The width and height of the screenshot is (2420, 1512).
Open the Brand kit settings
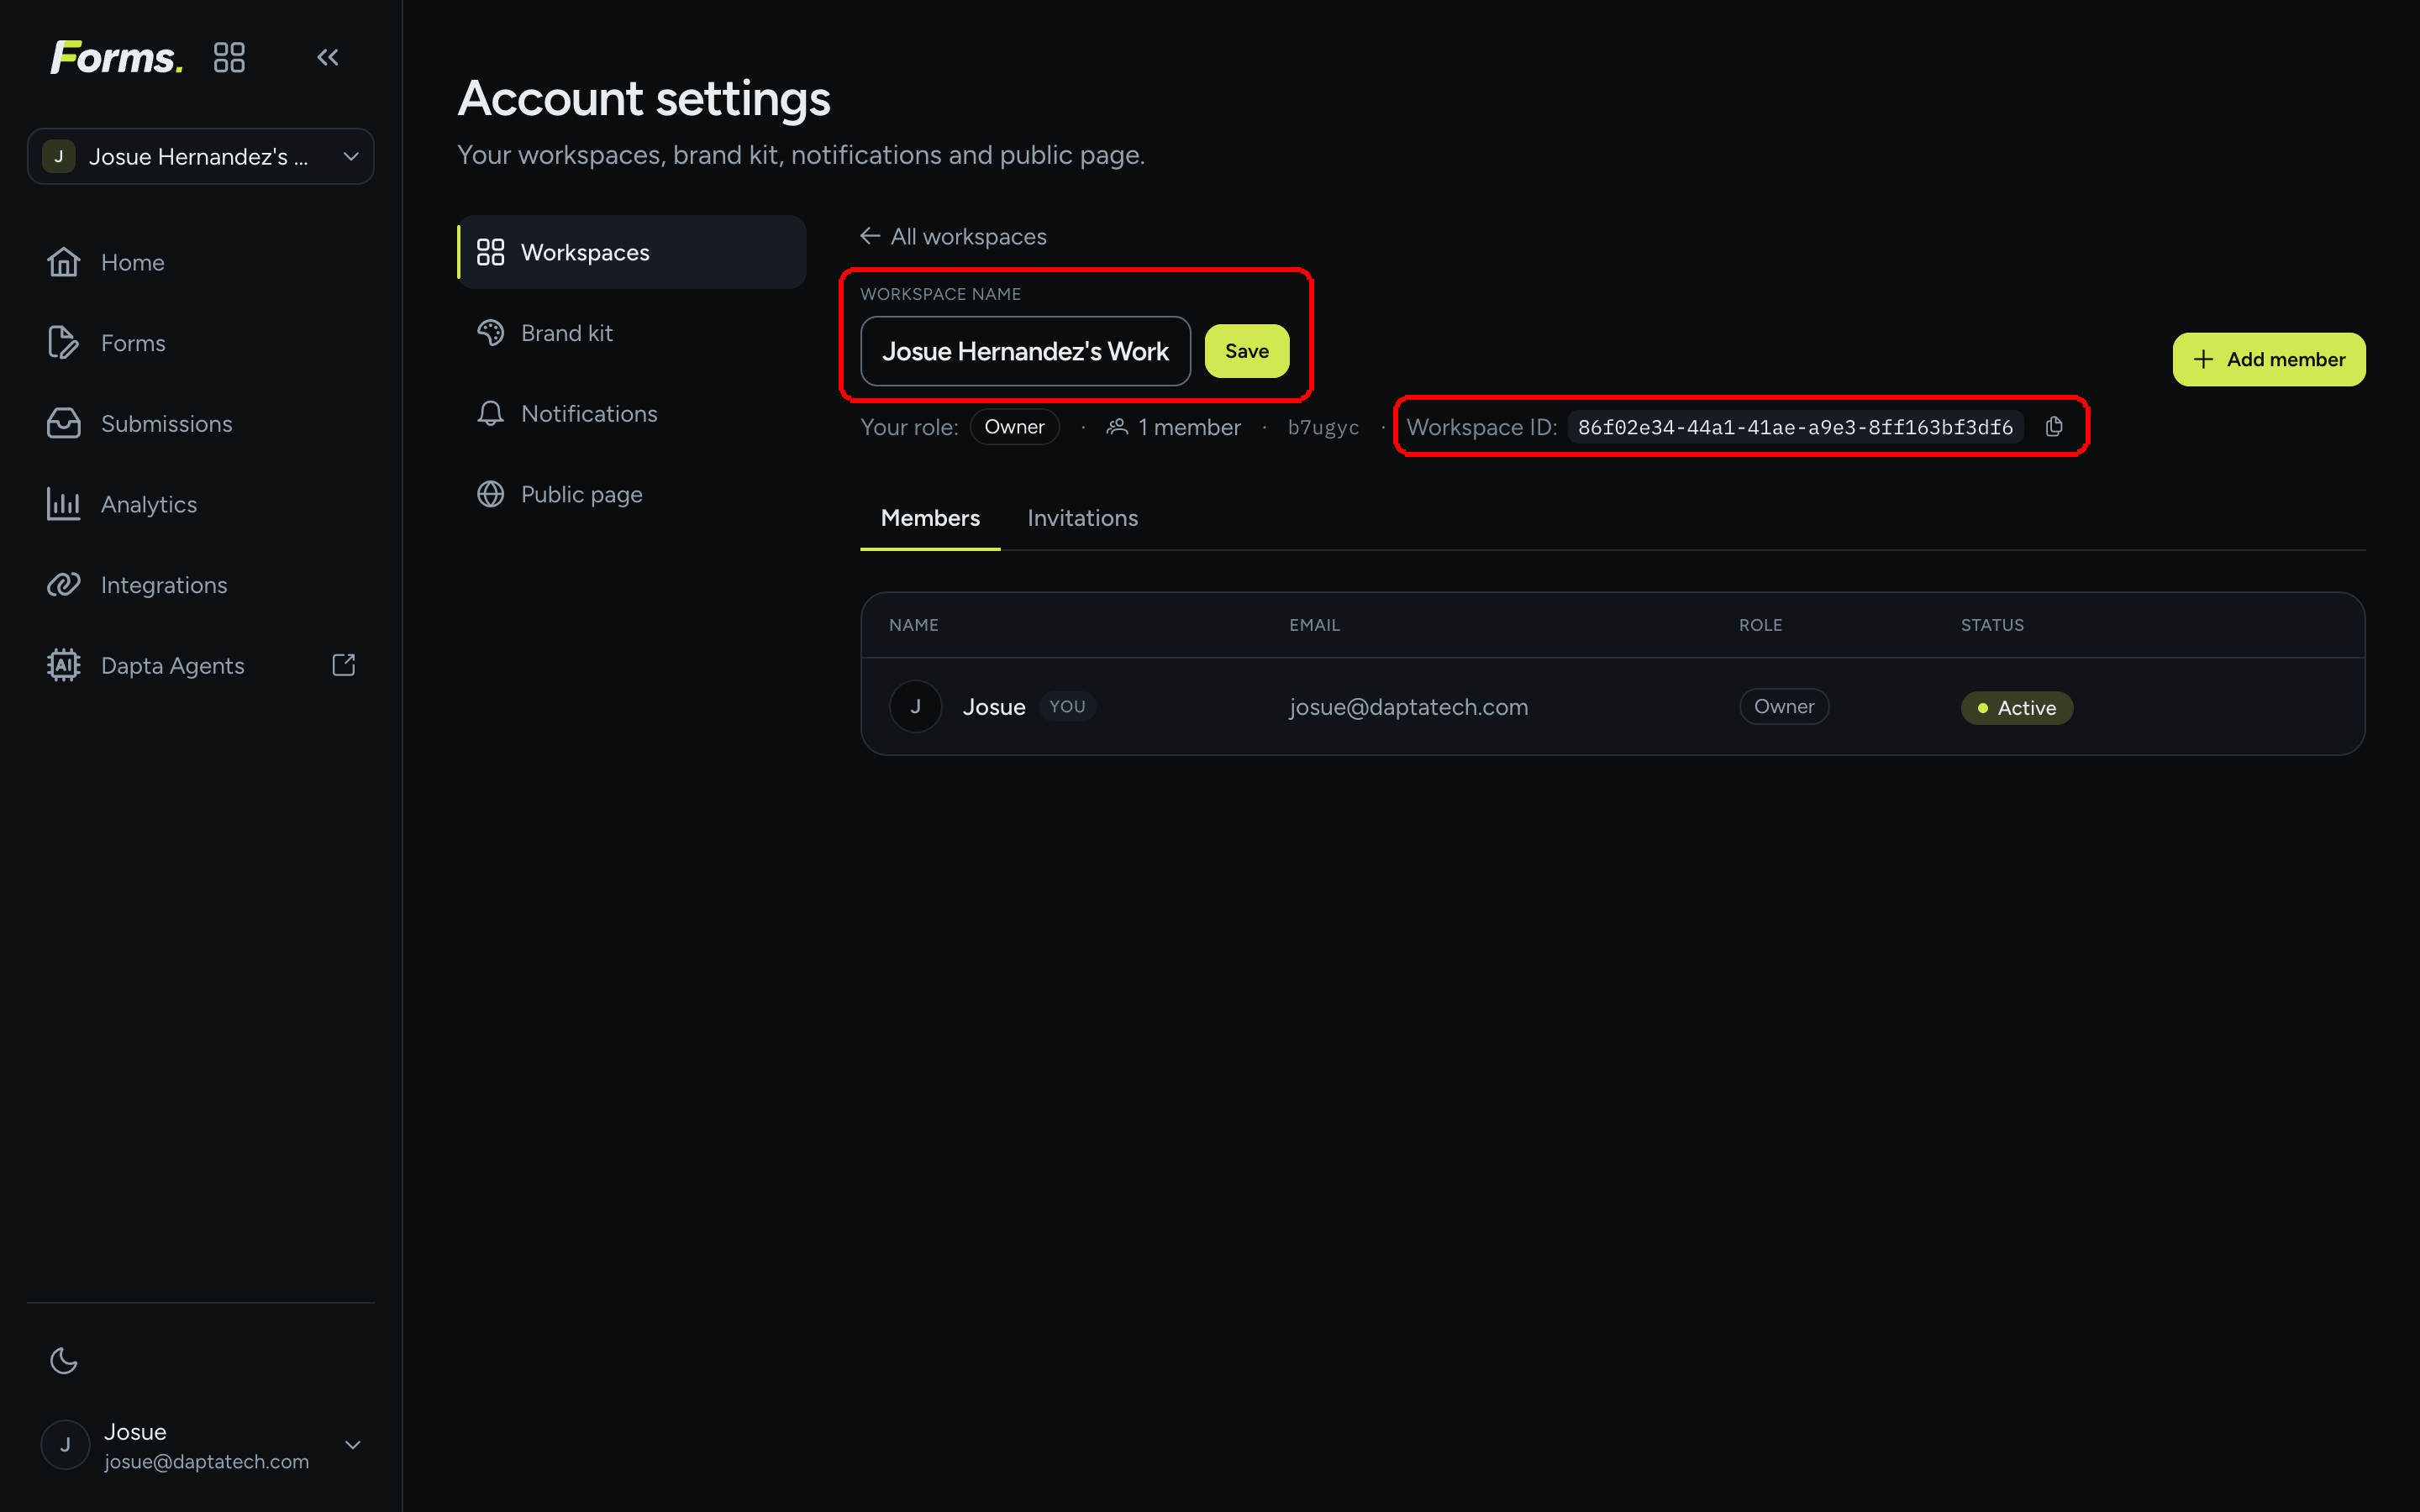click(x=632, y=333)
